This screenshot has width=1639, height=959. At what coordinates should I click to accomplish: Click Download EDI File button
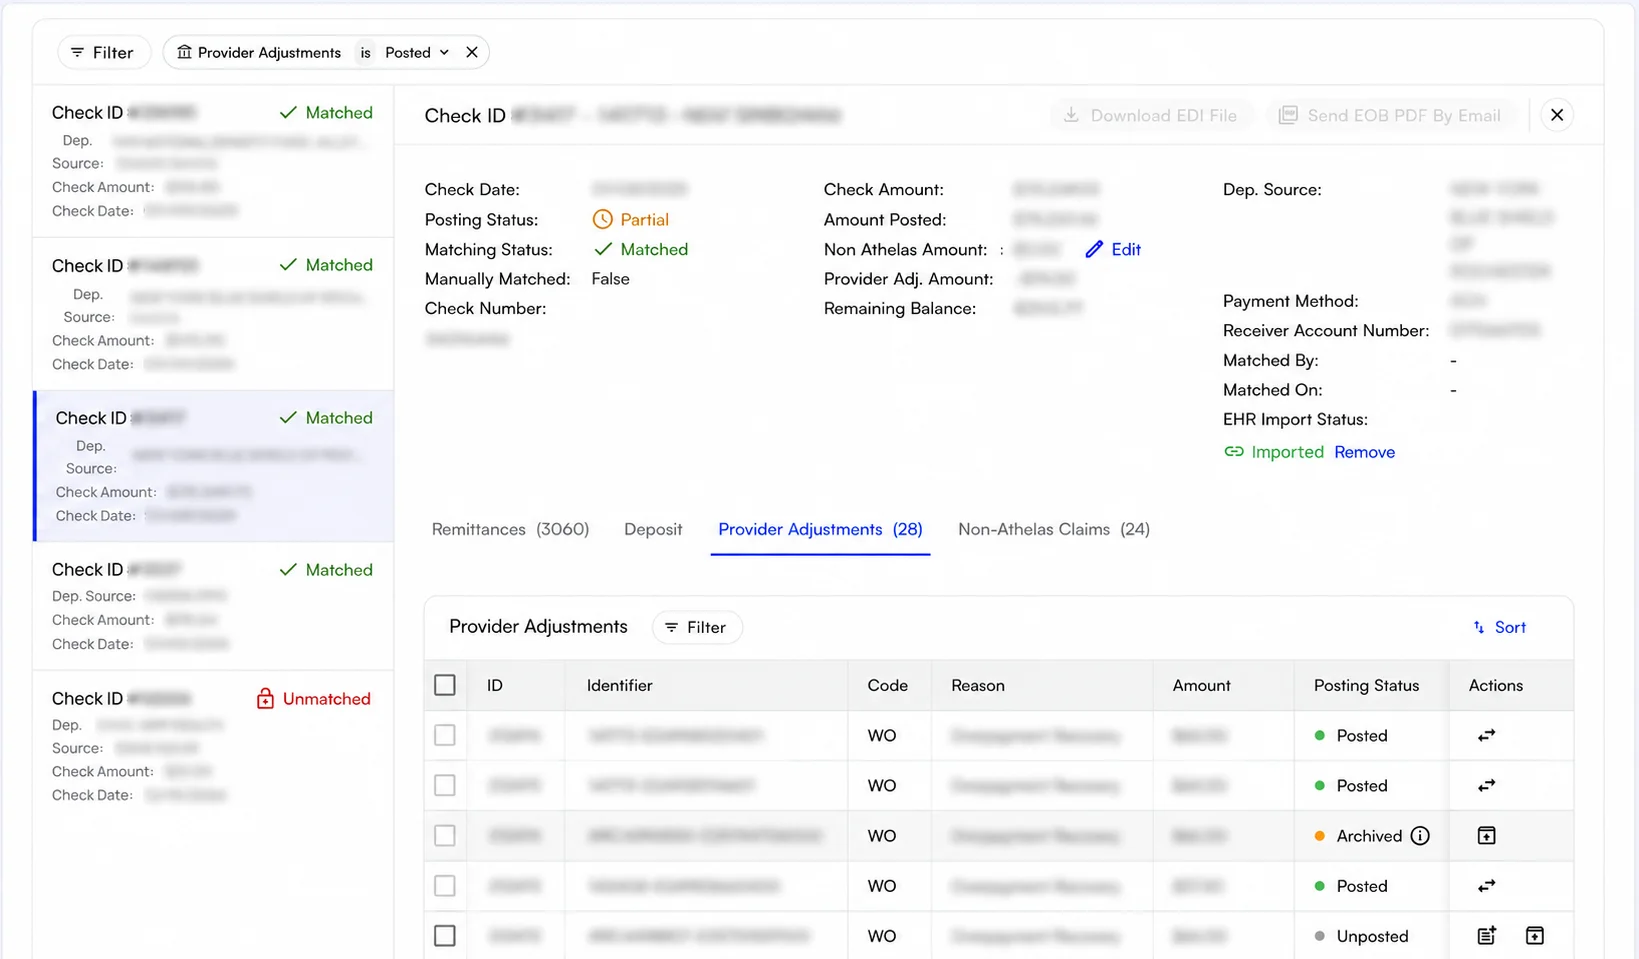coord(1150,115)
